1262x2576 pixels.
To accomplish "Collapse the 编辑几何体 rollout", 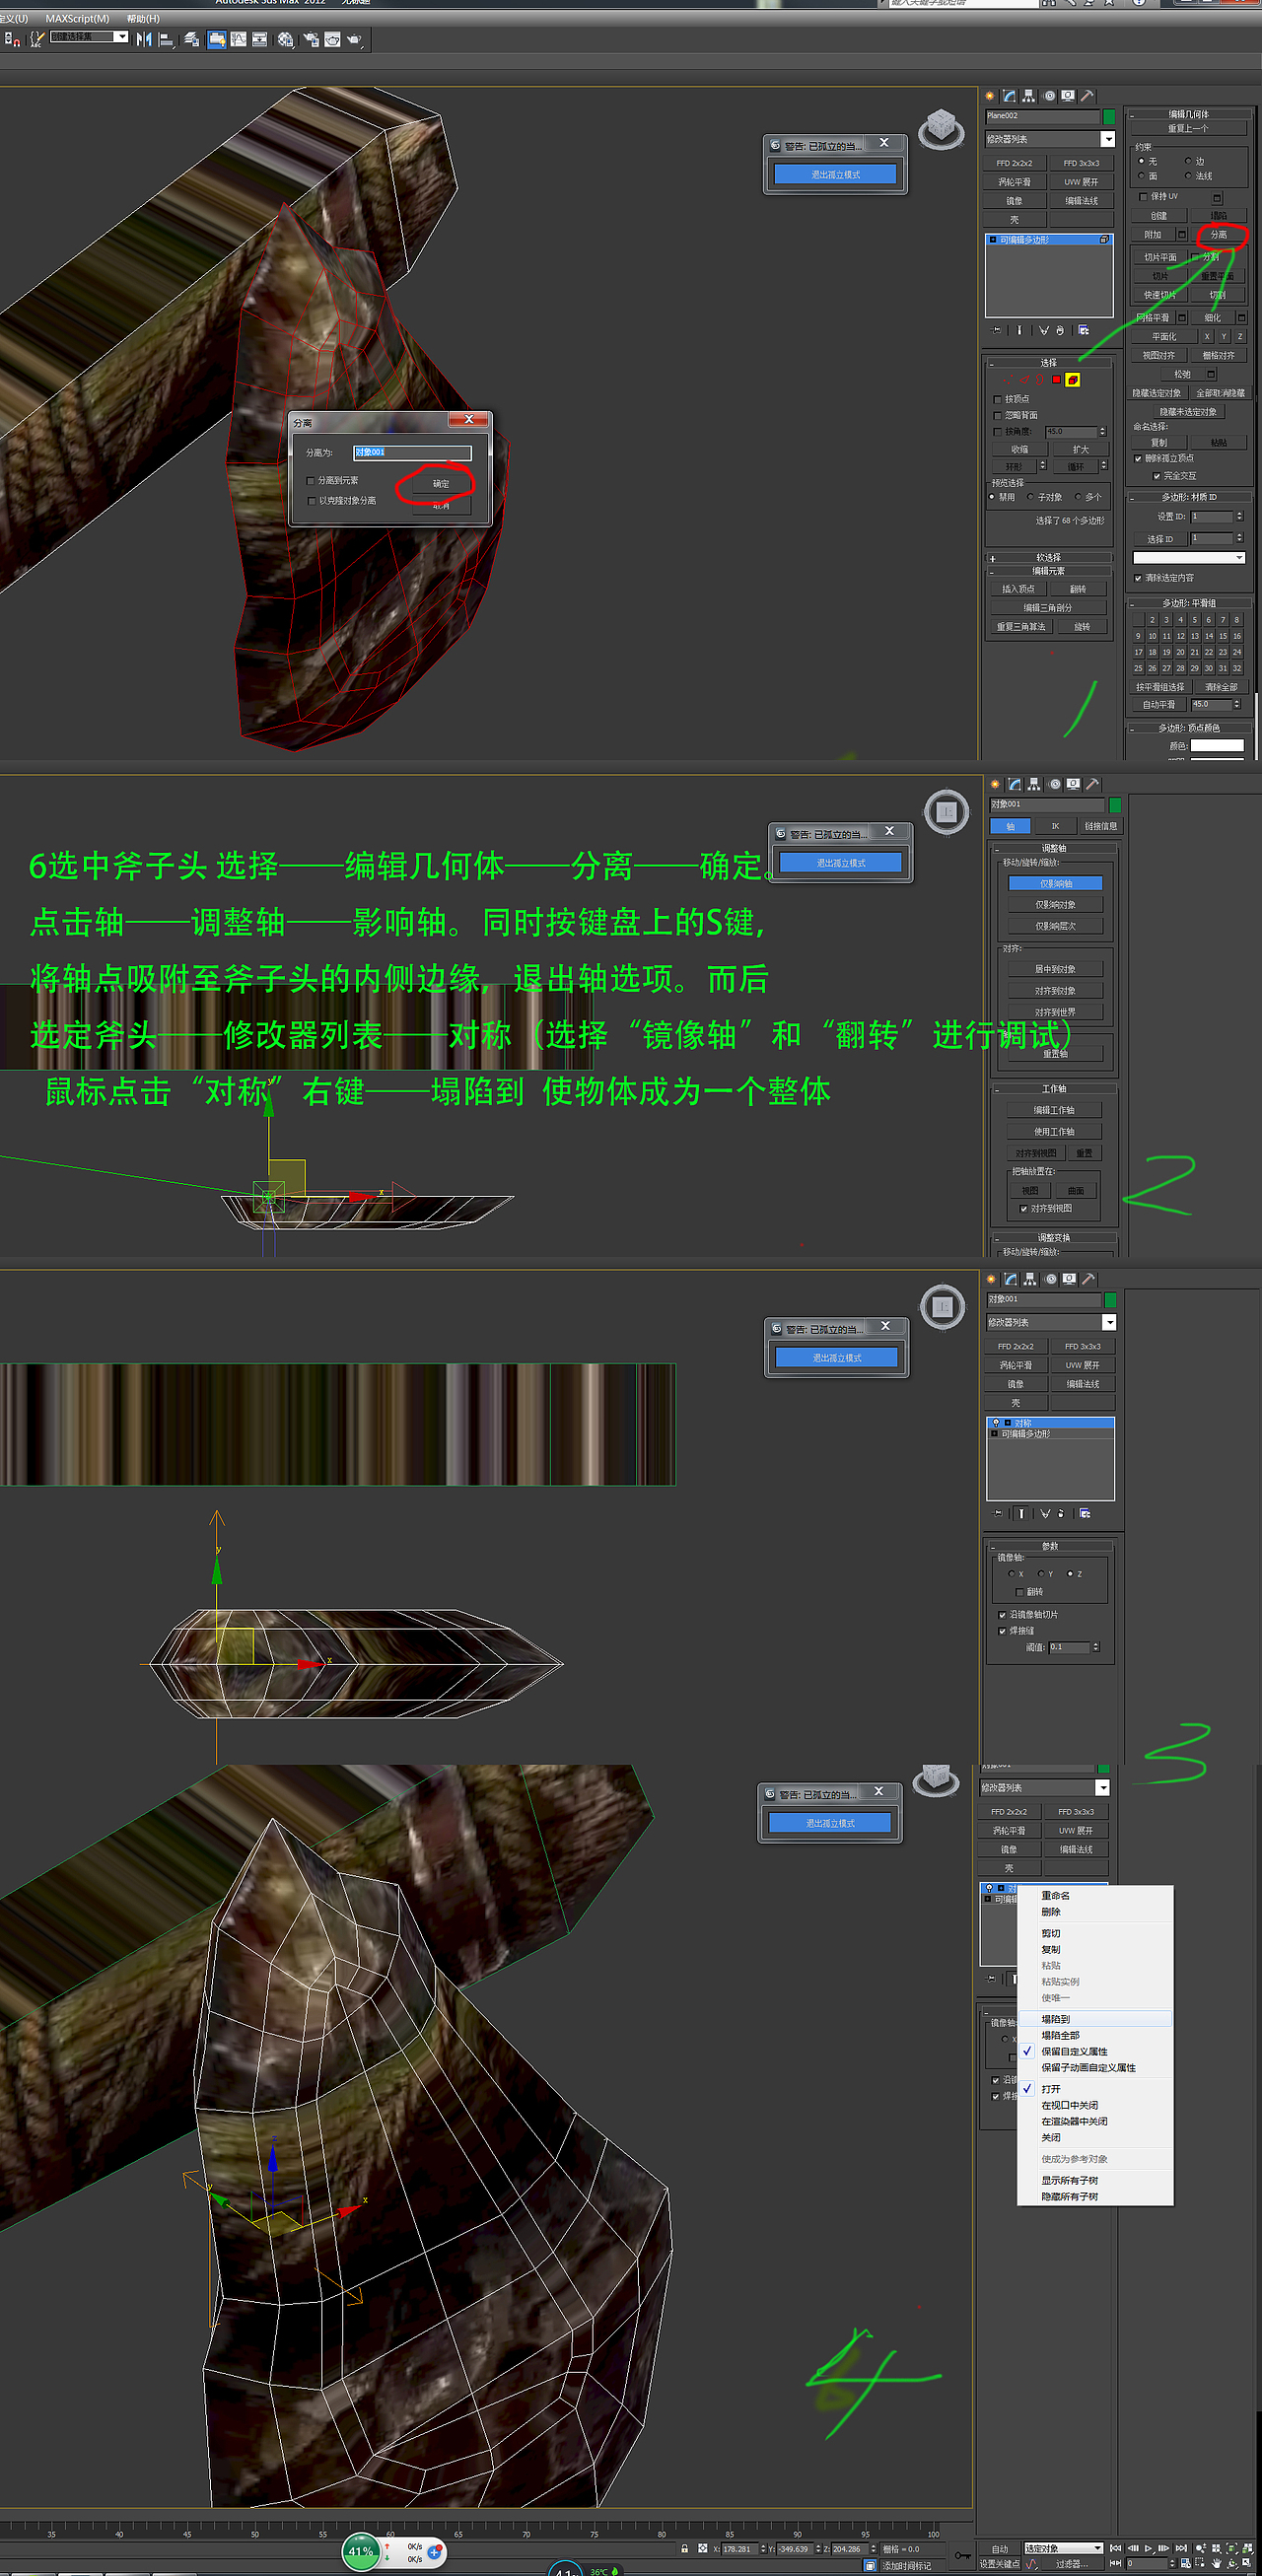I will tap(1189, 114).
